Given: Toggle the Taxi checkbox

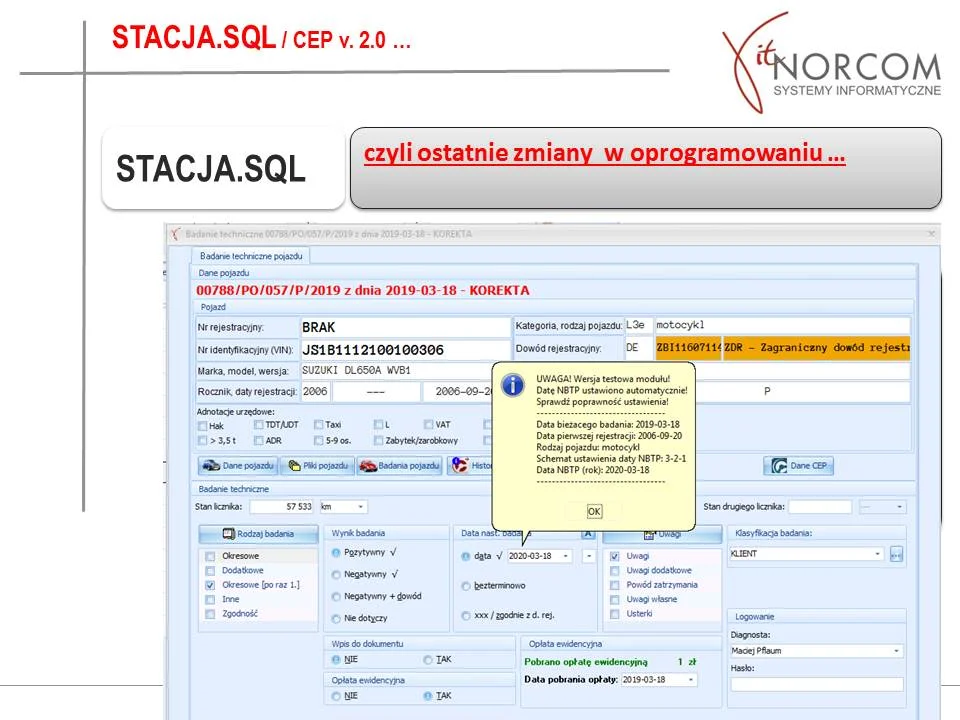Looking at the screenshot, I should 318,425.
